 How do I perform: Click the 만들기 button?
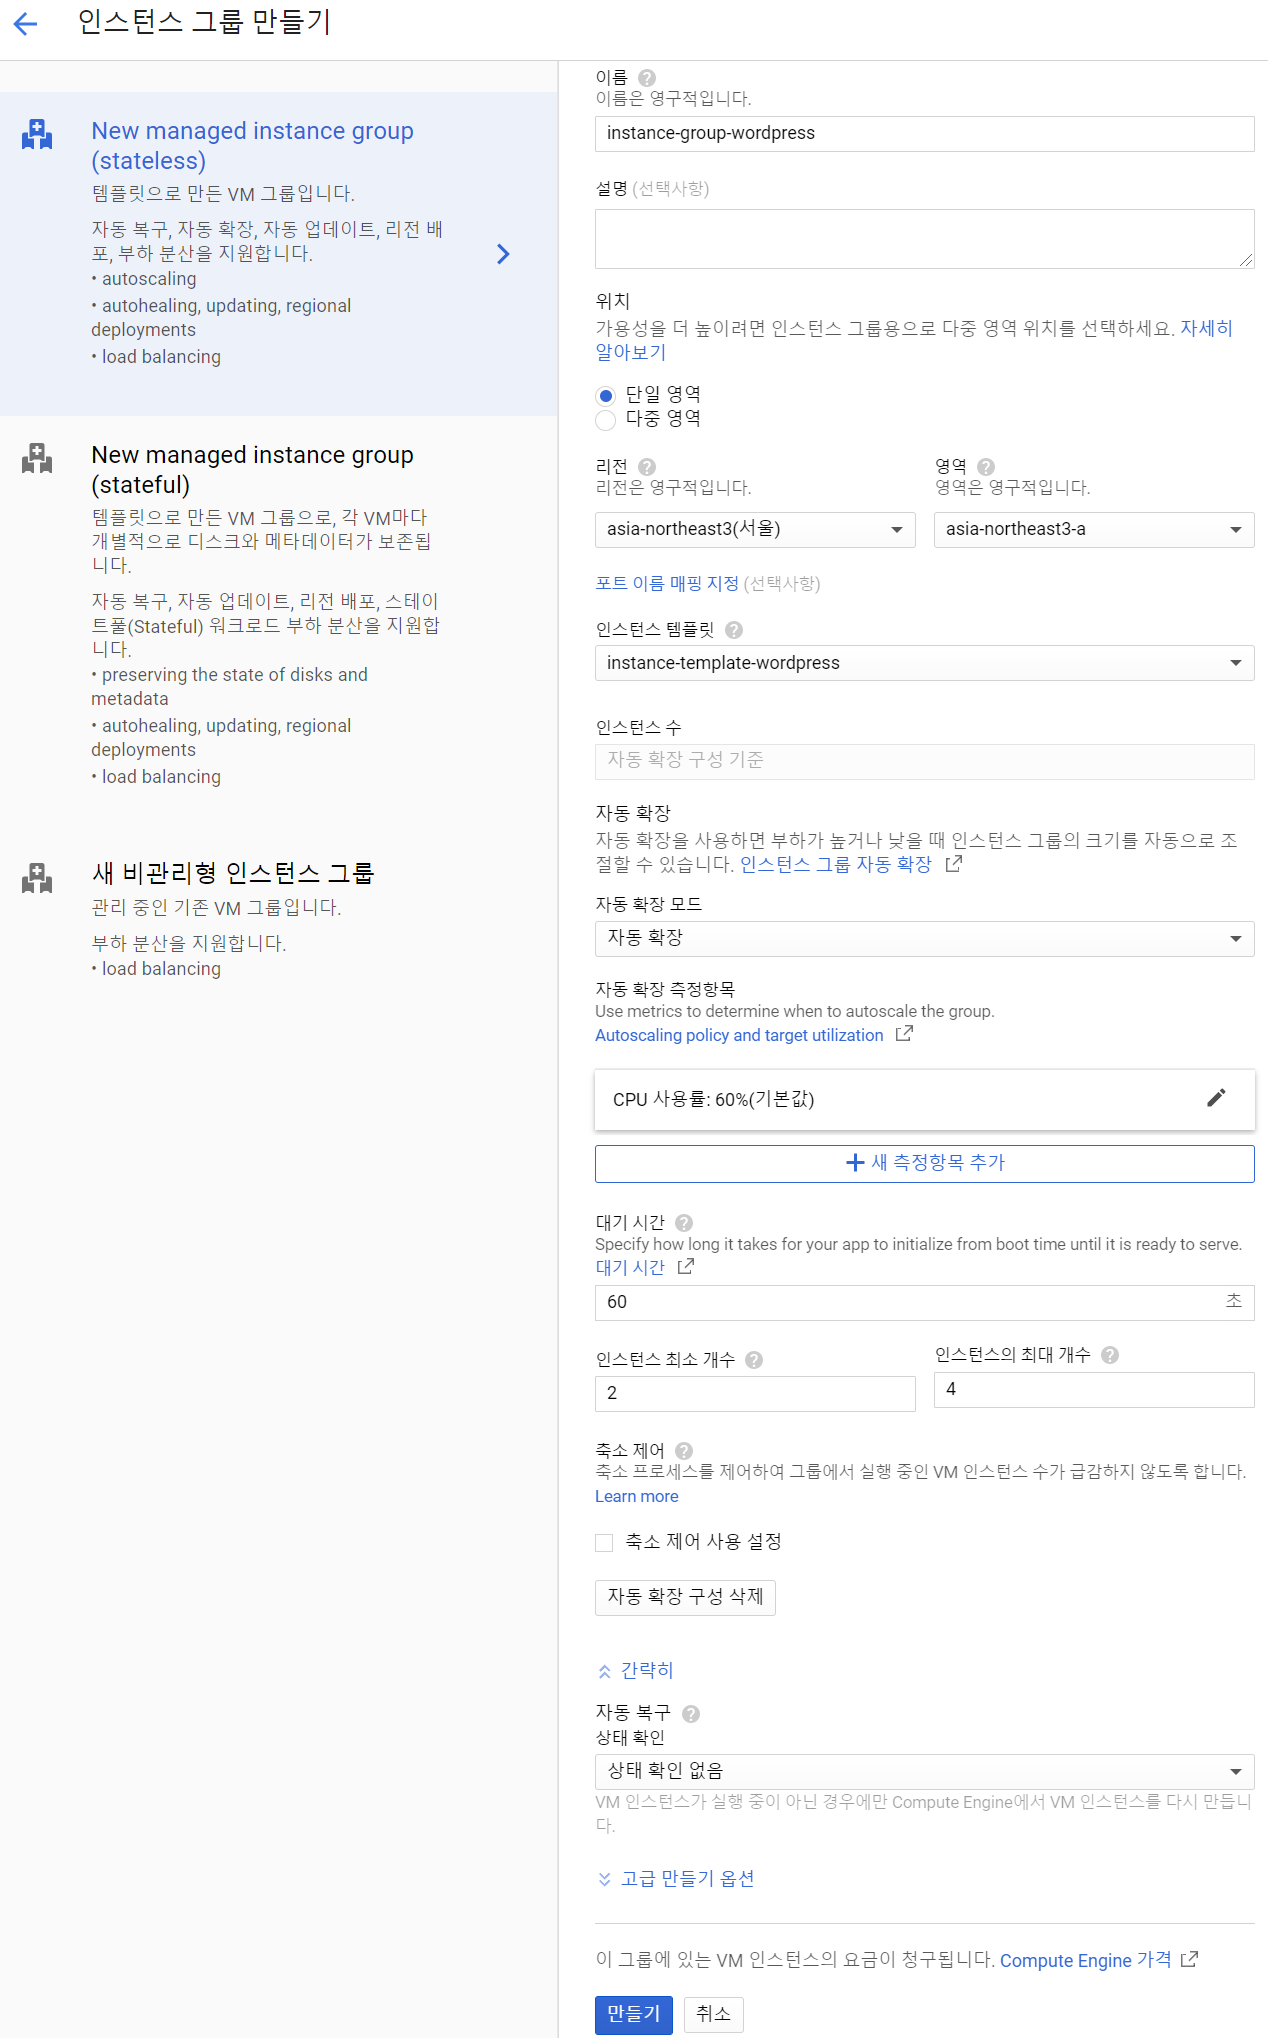pos(634,2015)
